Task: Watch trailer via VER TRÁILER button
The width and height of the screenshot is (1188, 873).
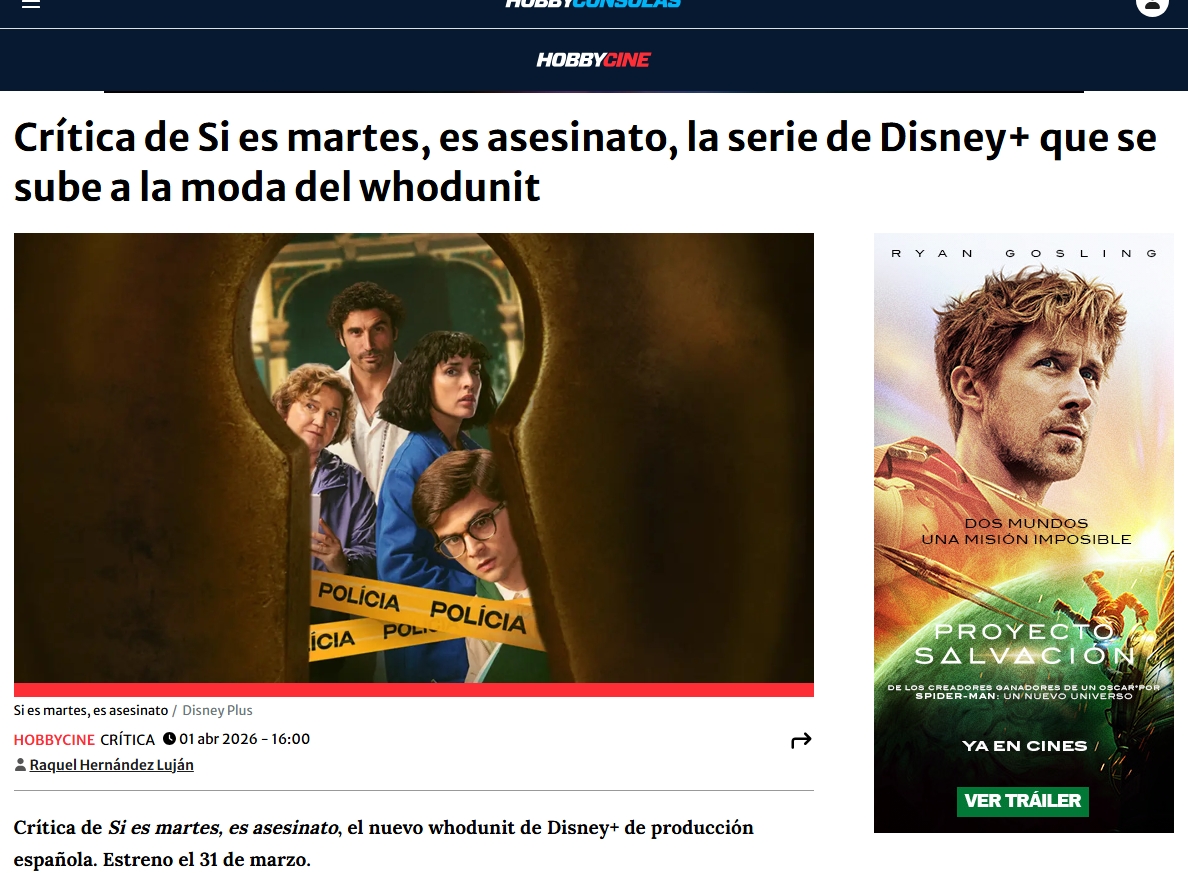Action: (x=1023, y=801)
